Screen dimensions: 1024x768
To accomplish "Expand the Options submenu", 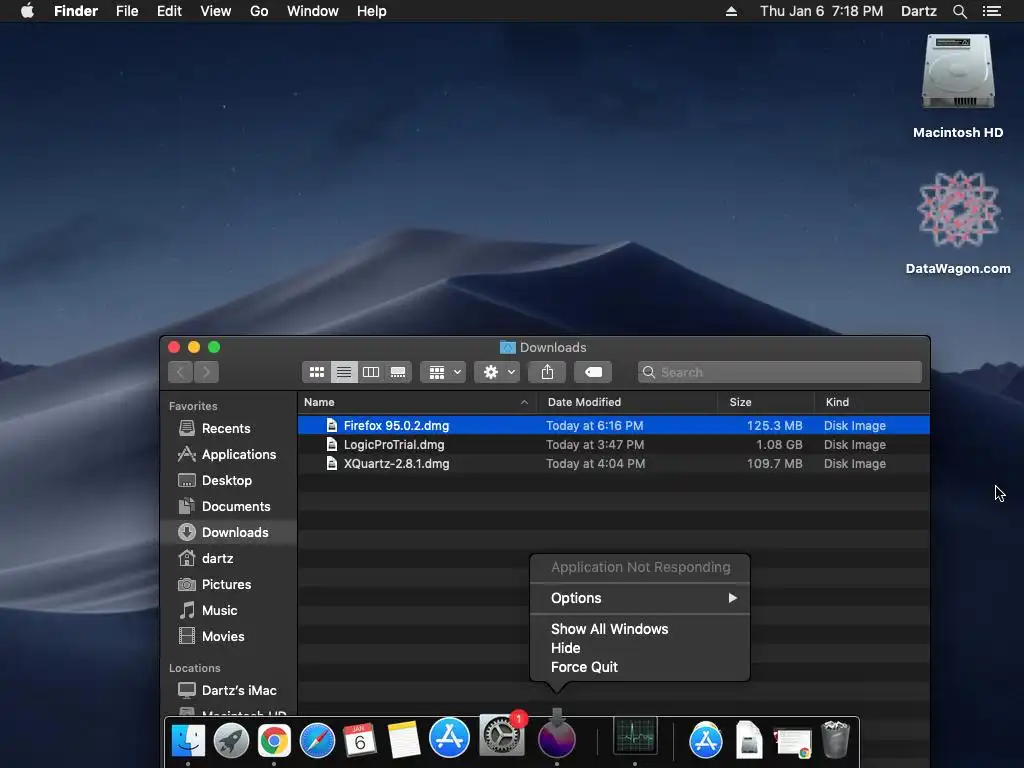I will point(640,598).
